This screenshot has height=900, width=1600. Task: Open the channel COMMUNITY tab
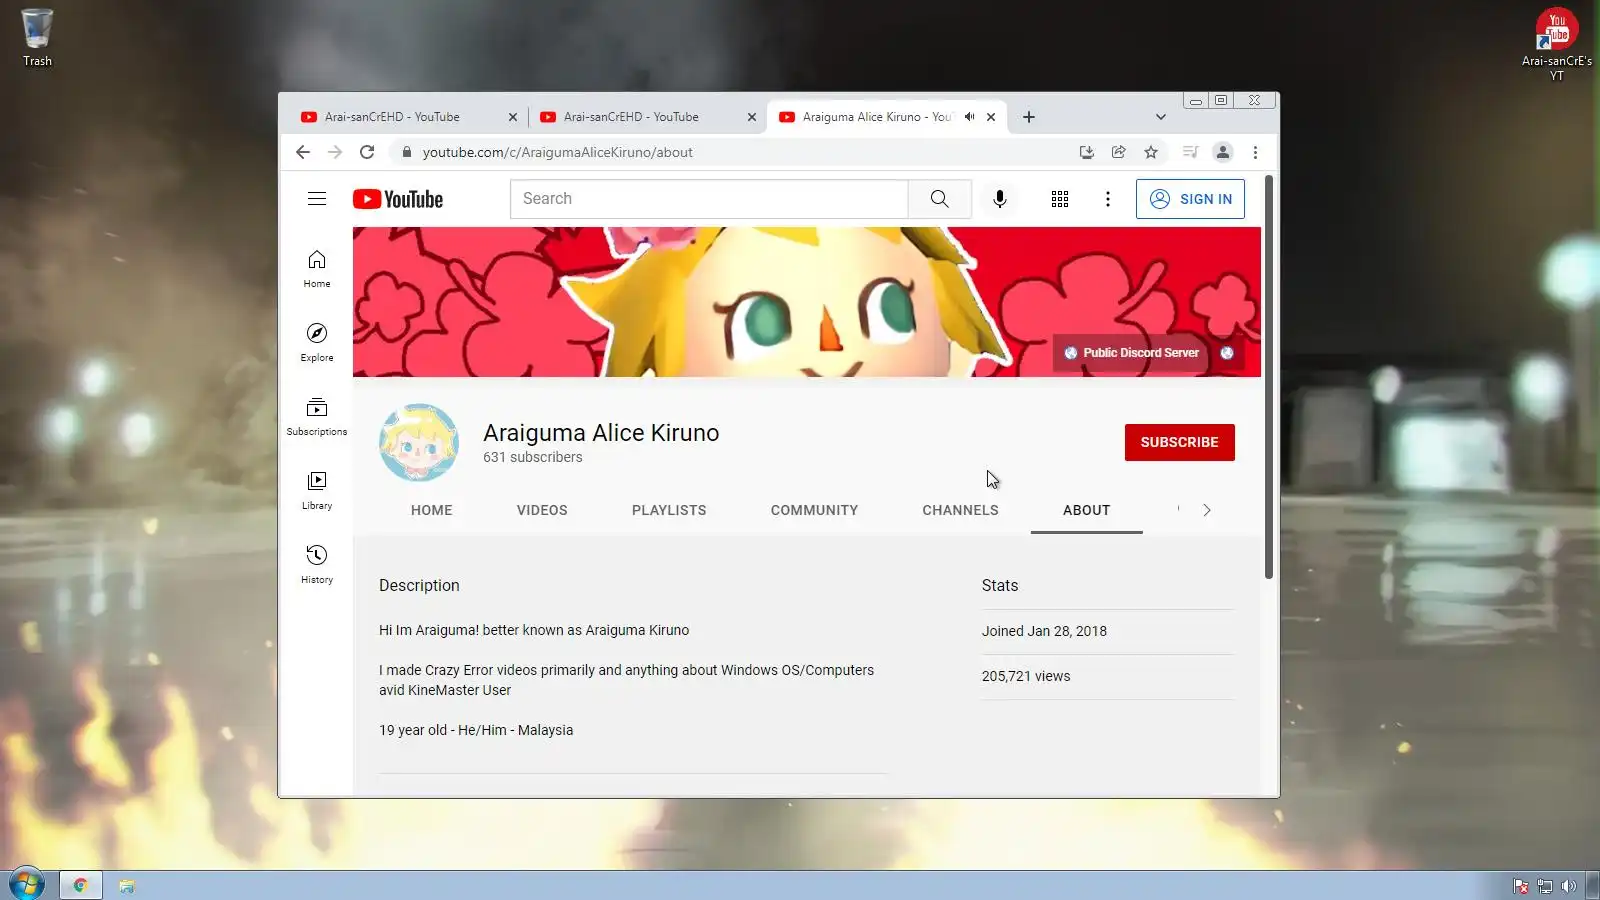[814, 510]
